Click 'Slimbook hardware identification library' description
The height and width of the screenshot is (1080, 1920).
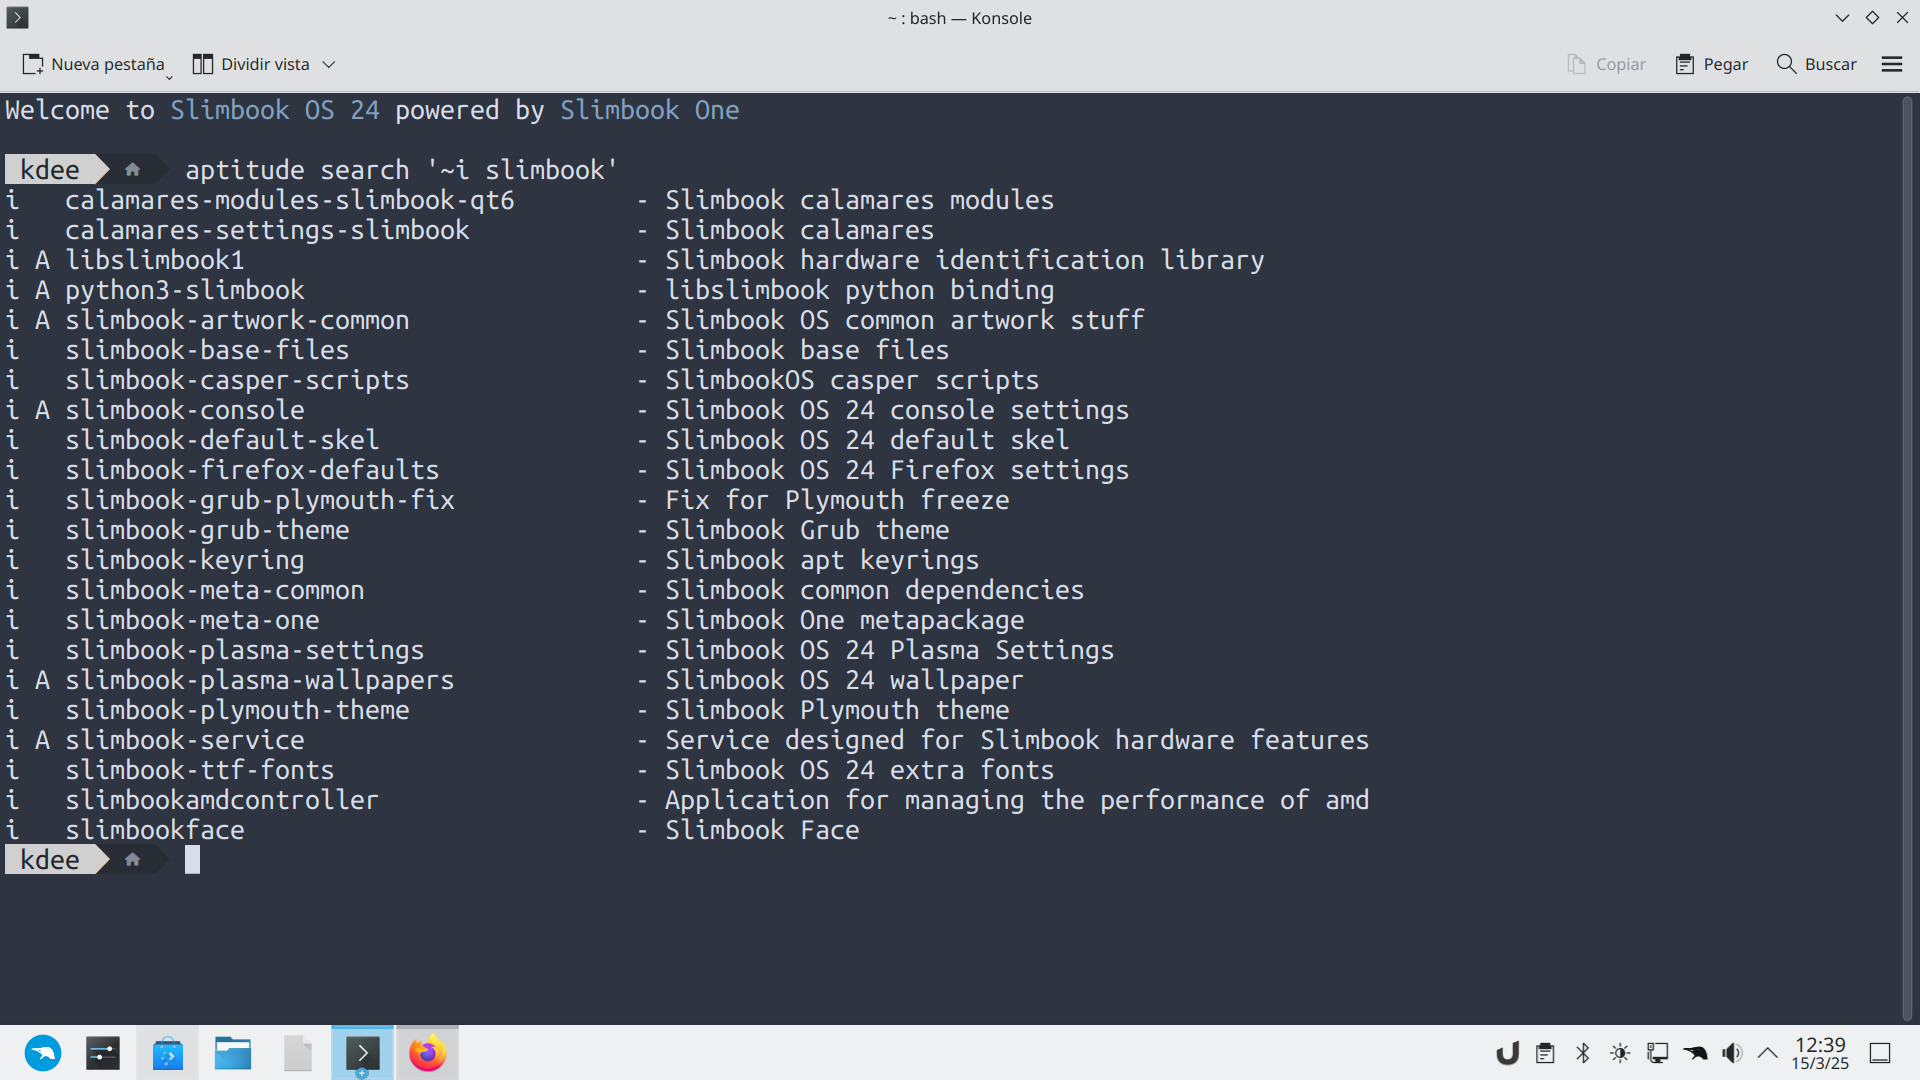coord(965,260)
